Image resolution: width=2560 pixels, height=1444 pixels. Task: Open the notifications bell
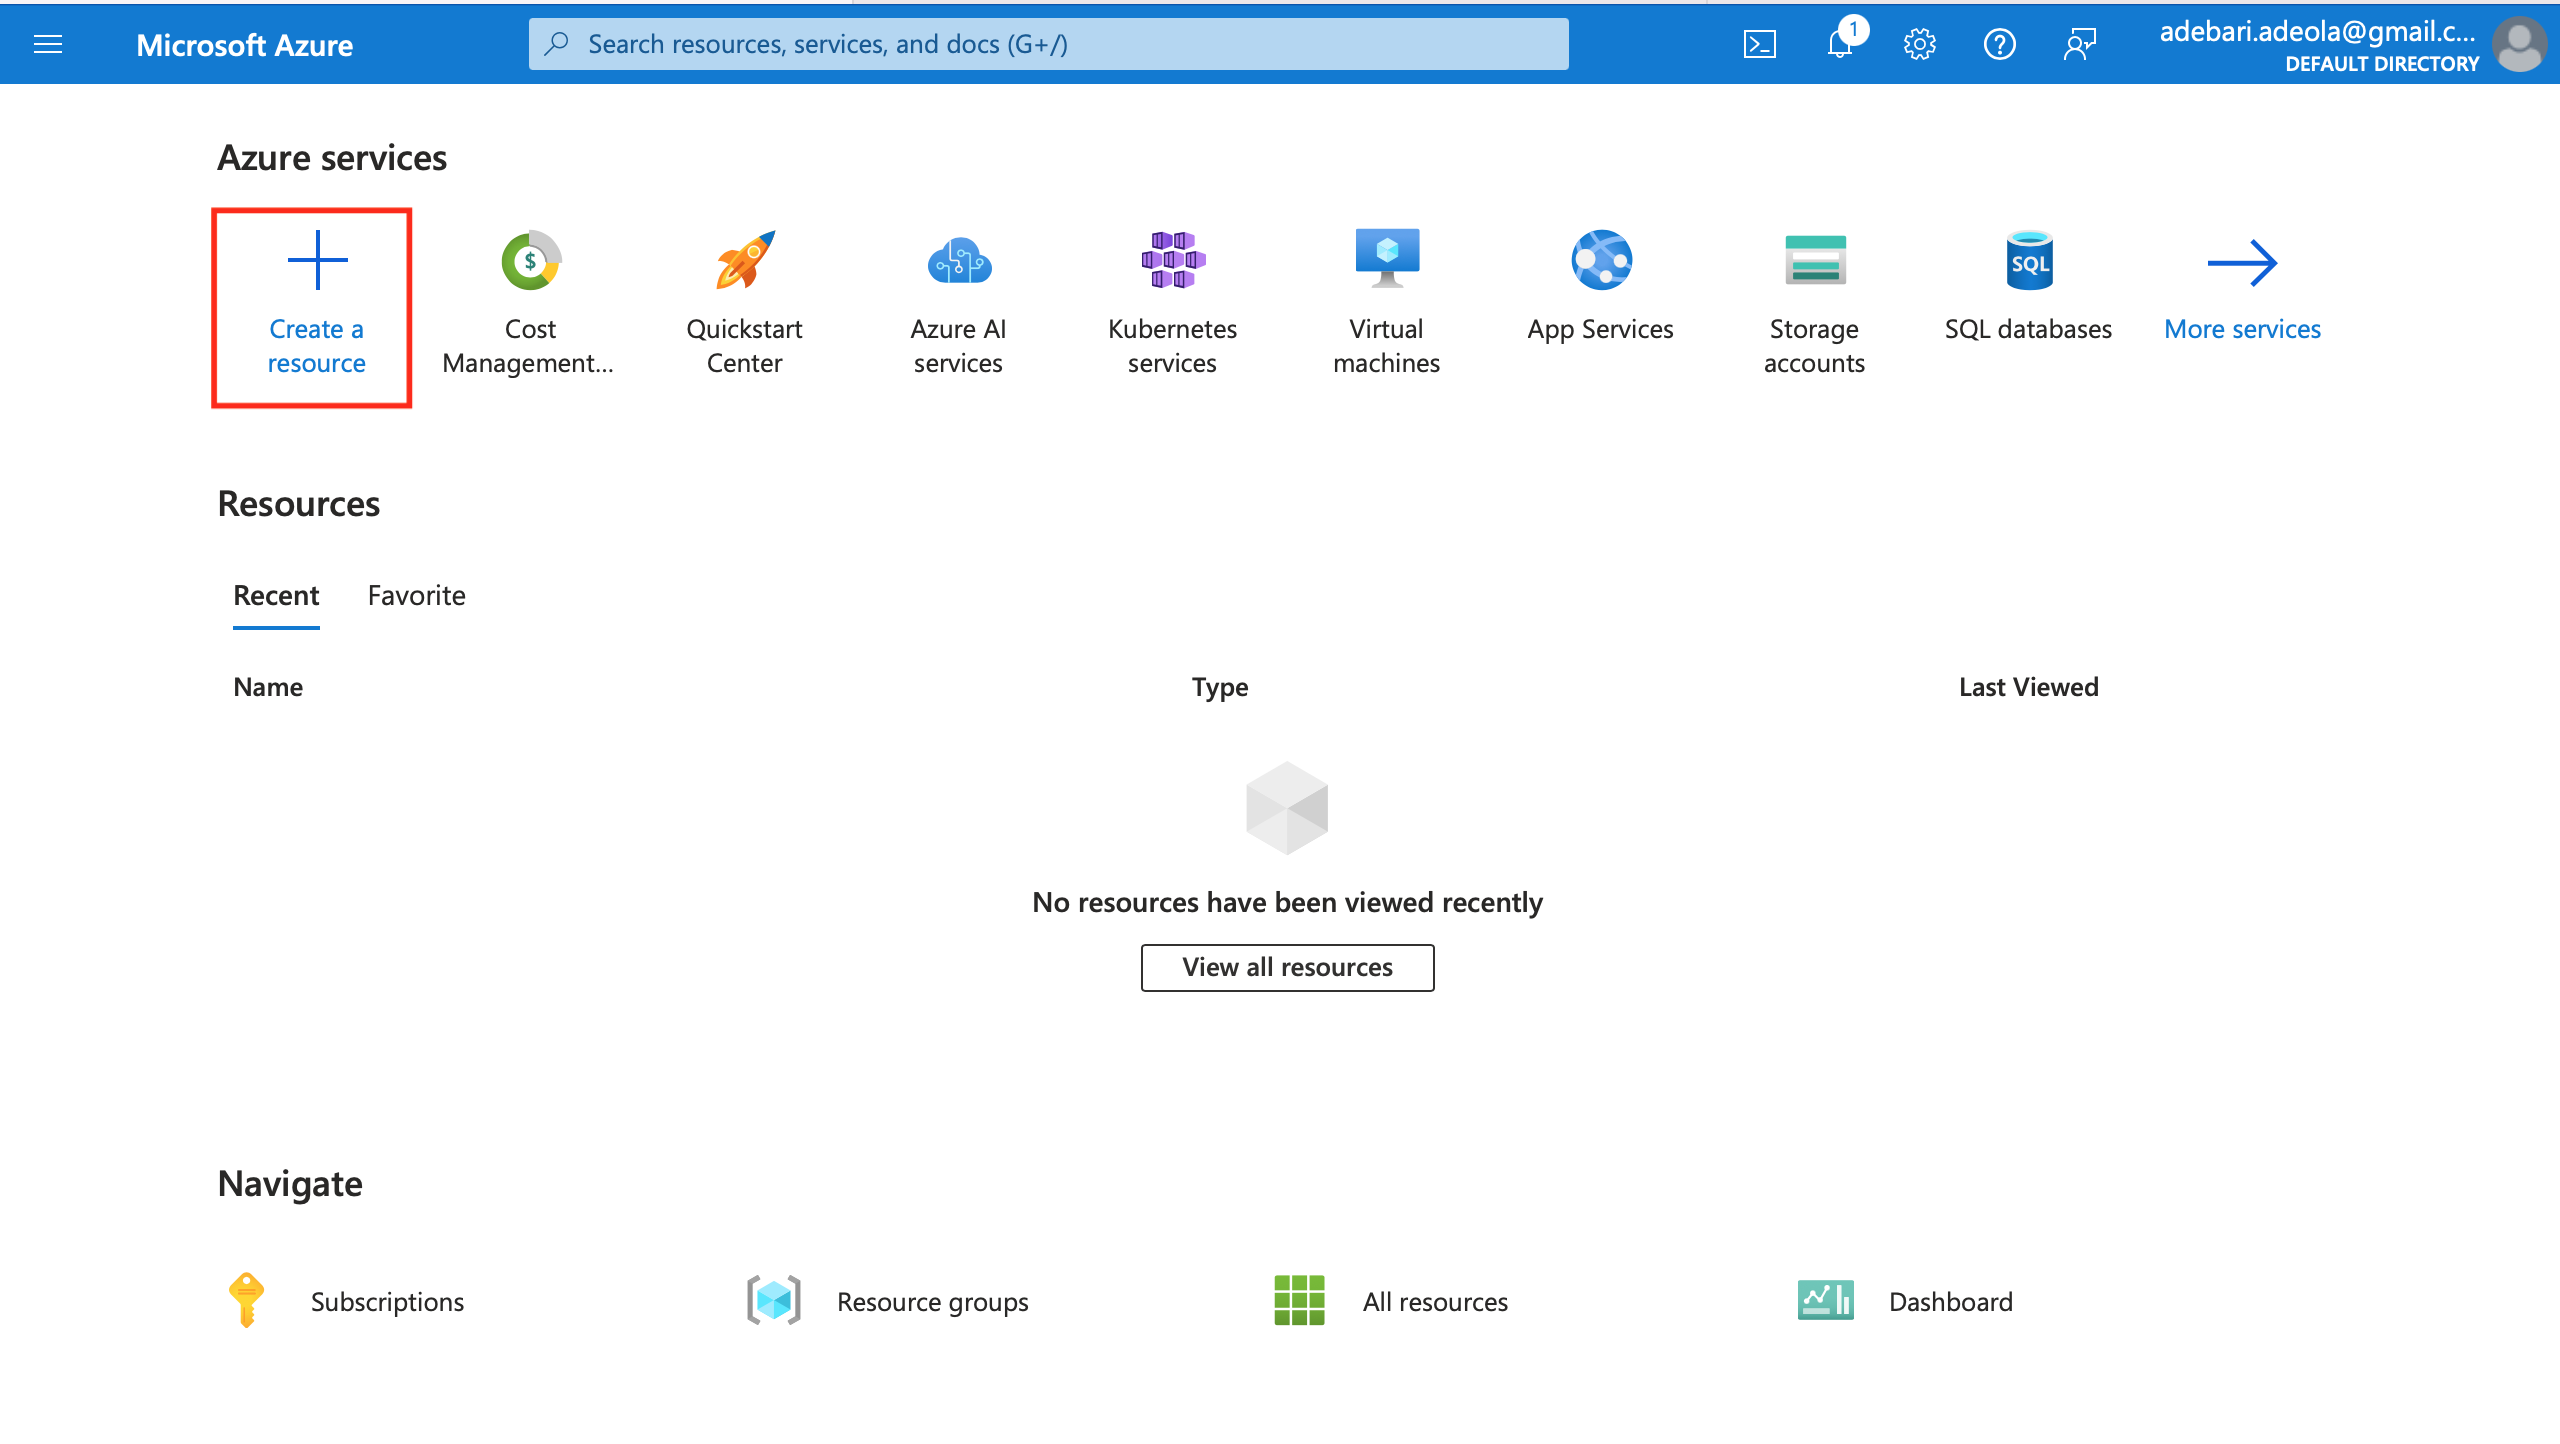pyautogui.click(x=1840, y=44)
